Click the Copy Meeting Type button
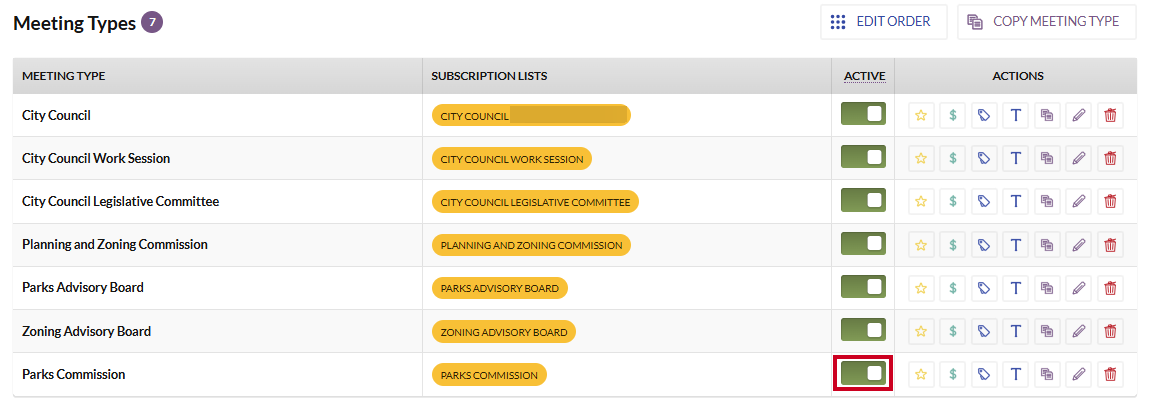The height and width of the screenshot is (419, 1150). pyautogui.click(x=1046, y=22)
